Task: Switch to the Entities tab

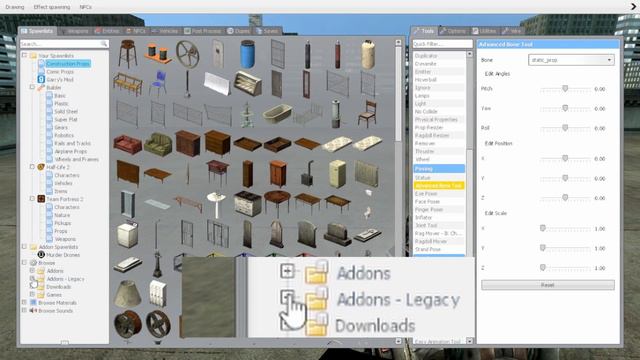Action: pyautogui.click(x=107, y=31)
